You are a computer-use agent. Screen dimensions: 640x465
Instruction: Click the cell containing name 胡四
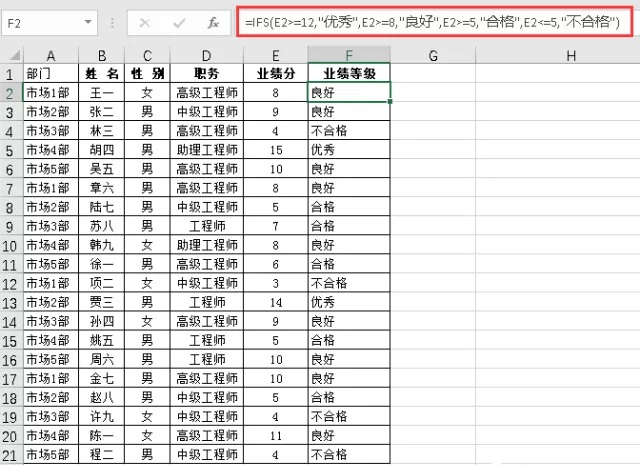pos(102,150)
